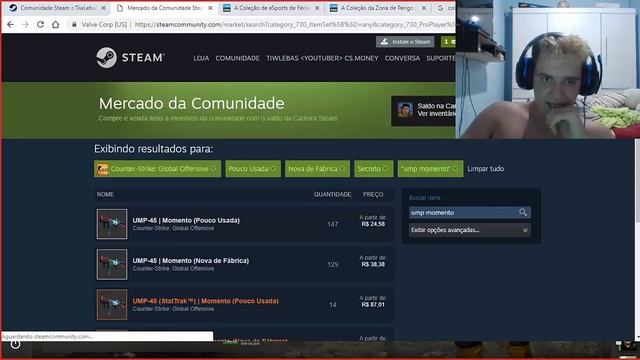This screenshot has width=640, height=360.
Task: Open UMP-45 (StatTrak) Momento (Pouco Usada) listing
Action: click(245, 304)
